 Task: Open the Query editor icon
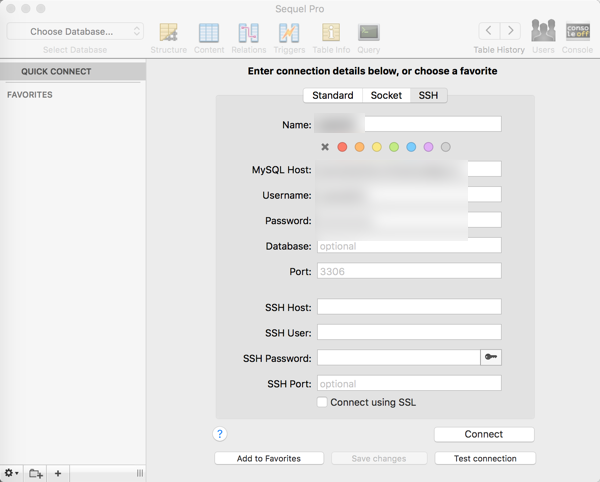coord(368,33)
